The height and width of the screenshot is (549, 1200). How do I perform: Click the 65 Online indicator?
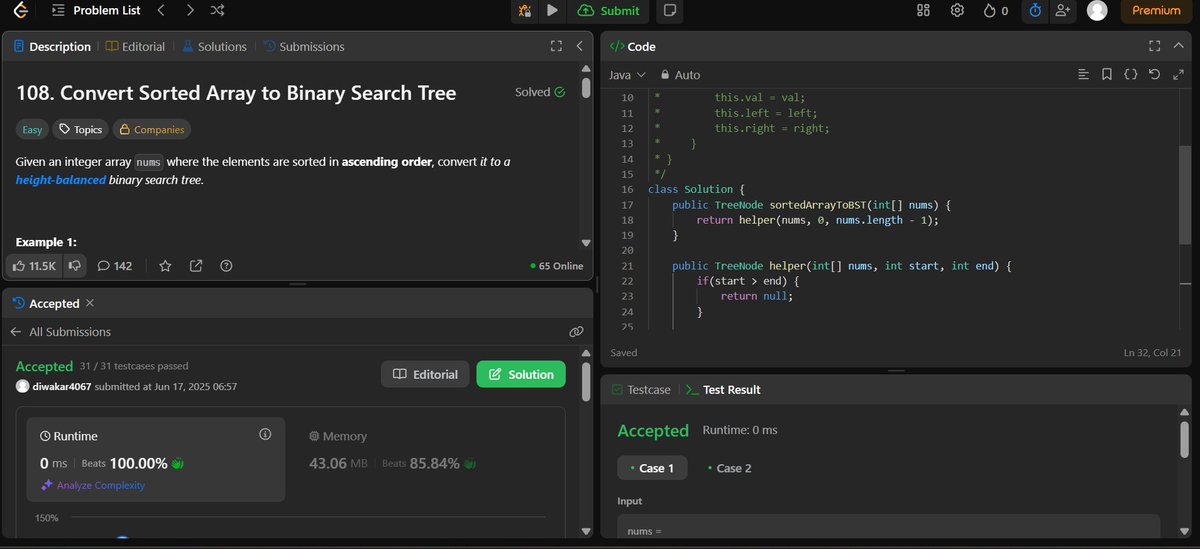(x=556, y=266)
